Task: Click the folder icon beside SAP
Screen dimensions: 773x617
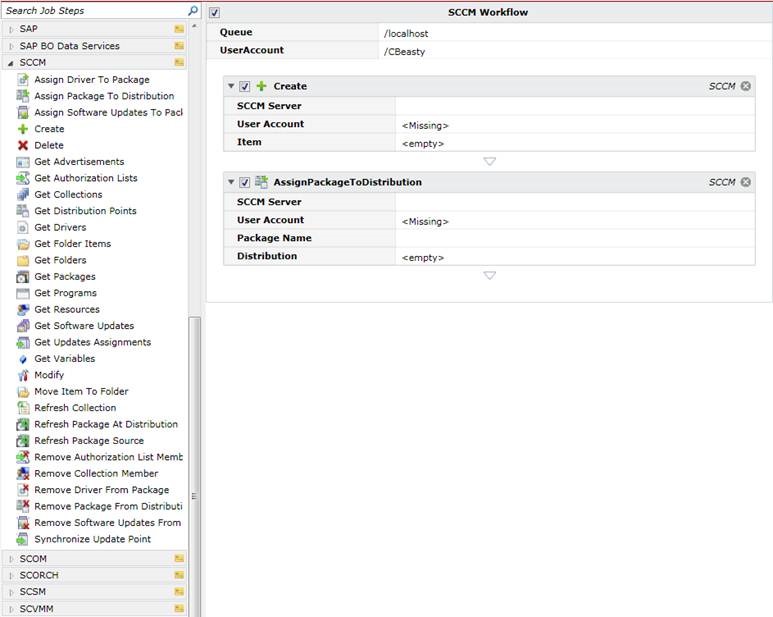Action: click(179, 29)
